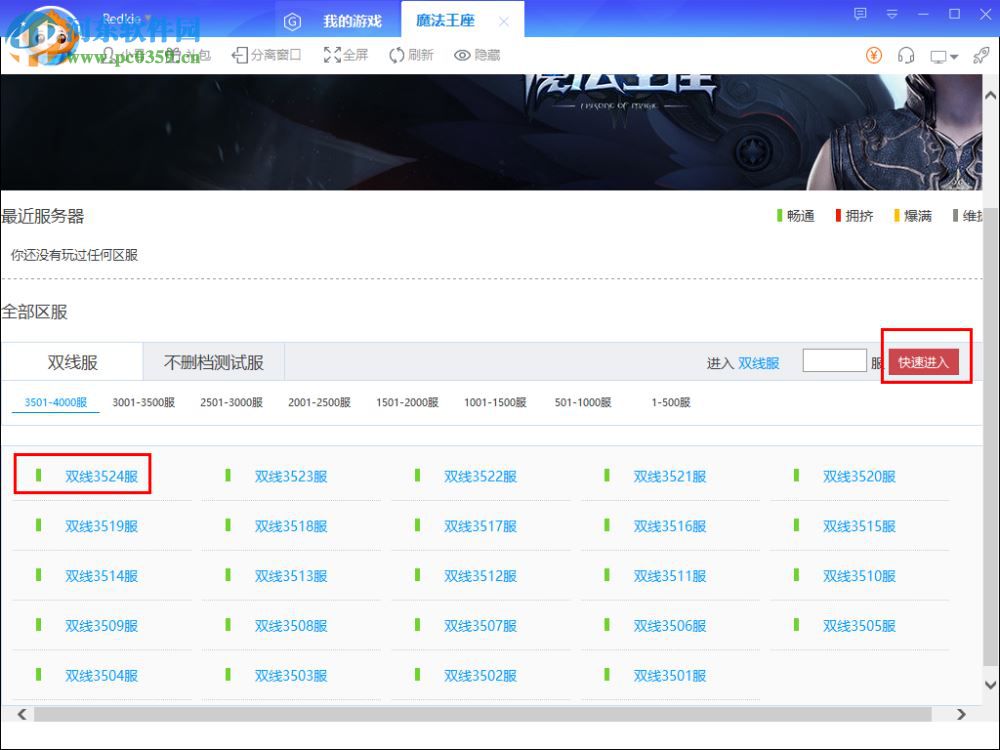Select the 双线服 server tab
Image resolution: width=1000 pixels, height=750 pixels.
click(72, 362)
